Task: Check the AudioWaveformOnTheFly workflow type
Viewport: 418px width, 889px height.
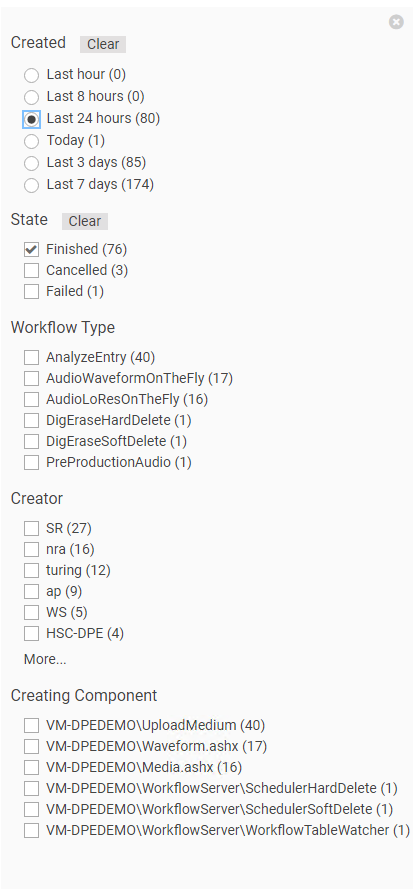Action: click(x=31, y=378)
